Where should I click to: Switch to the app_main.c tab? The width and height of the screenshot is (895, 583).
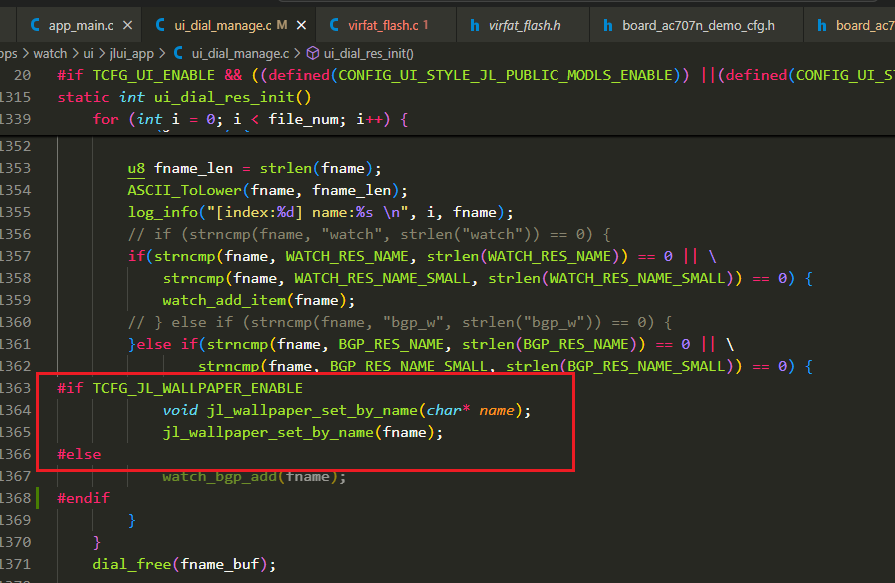(x=81, y=26)
